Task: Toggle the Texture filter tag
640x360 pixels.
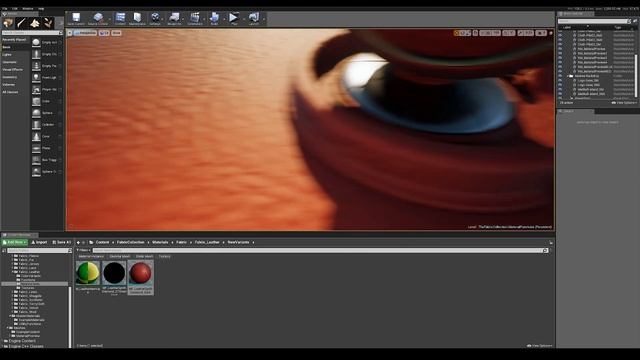Action: click(164, 256)
